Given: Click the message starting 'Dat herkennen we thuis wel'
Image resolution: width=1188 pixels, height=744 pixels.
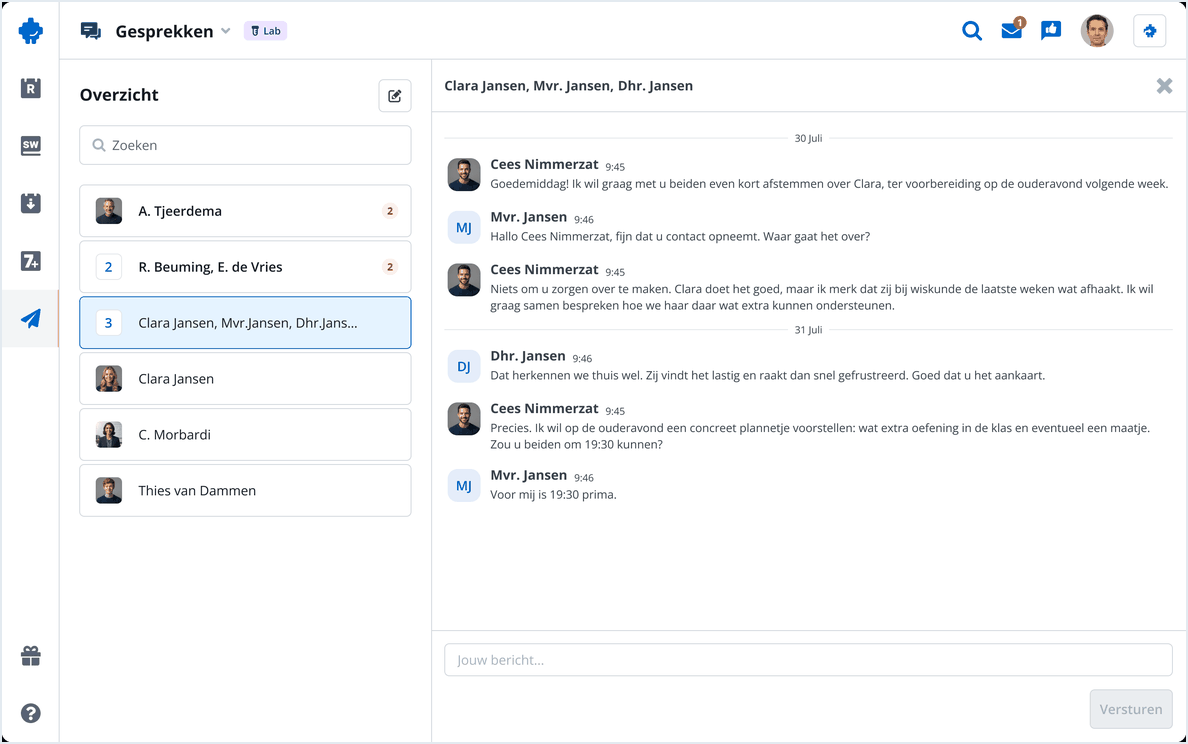Looking at the screenshot, I should pyautogui.click(x=768, y=375).
